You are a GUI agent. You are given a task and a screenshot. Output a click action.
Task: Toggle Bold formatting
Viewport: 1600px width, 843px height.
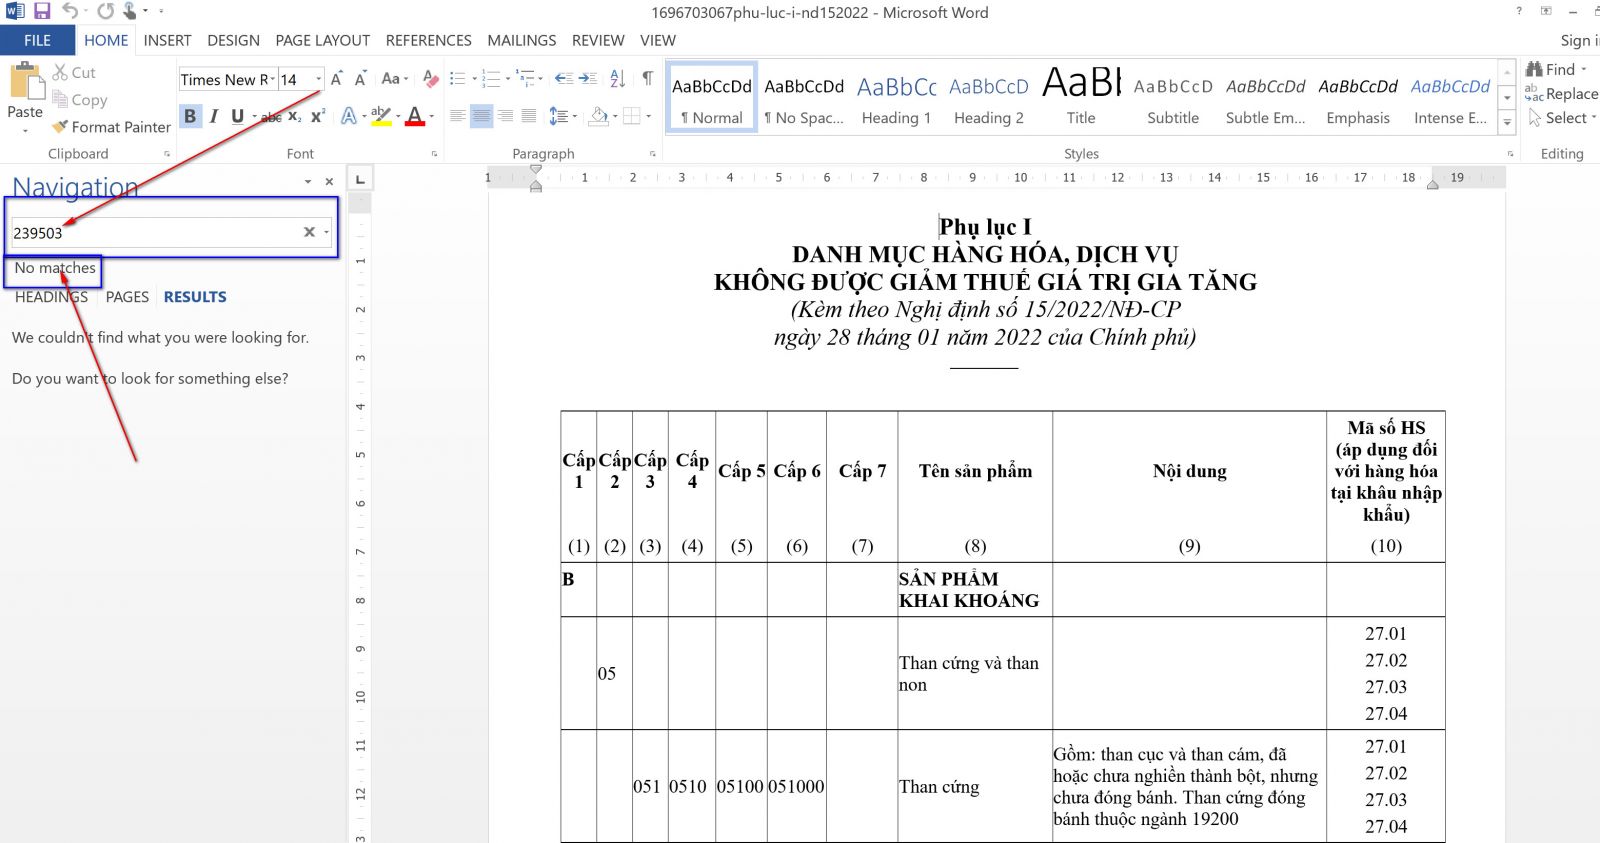(x=190, y=116)
